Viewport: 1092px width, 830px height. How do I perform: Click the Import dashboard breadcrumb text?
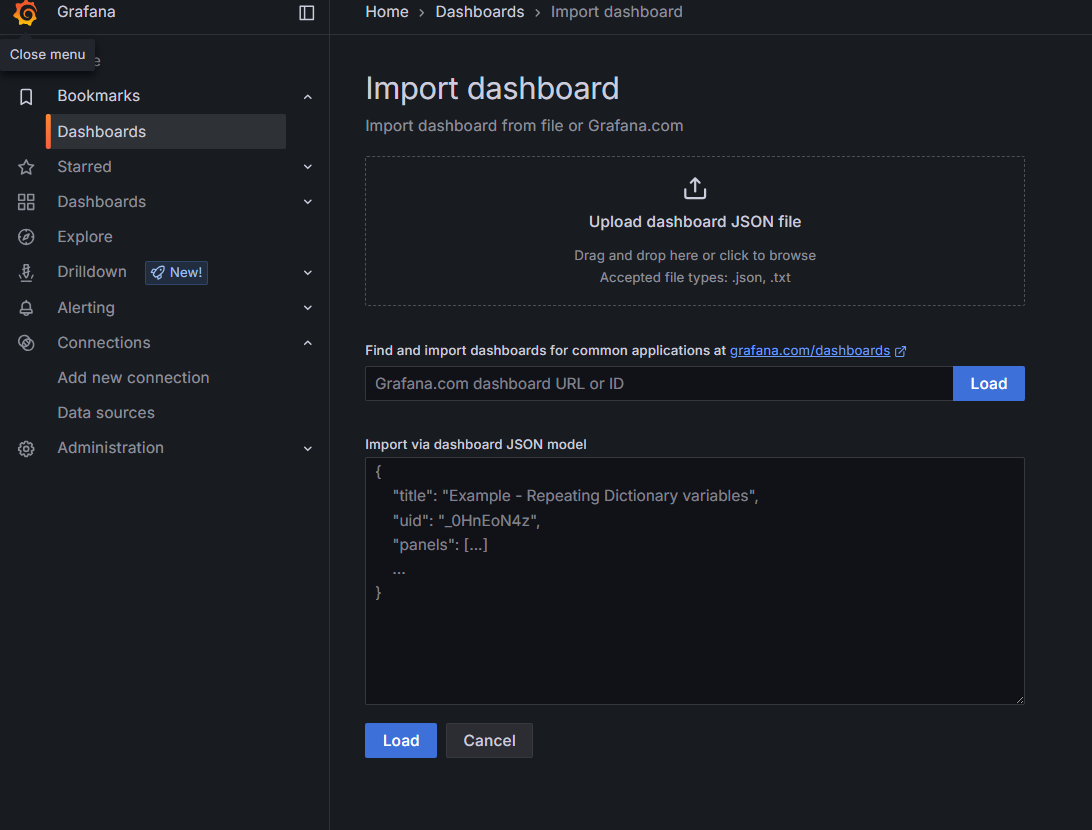click(x=616, y=12)
